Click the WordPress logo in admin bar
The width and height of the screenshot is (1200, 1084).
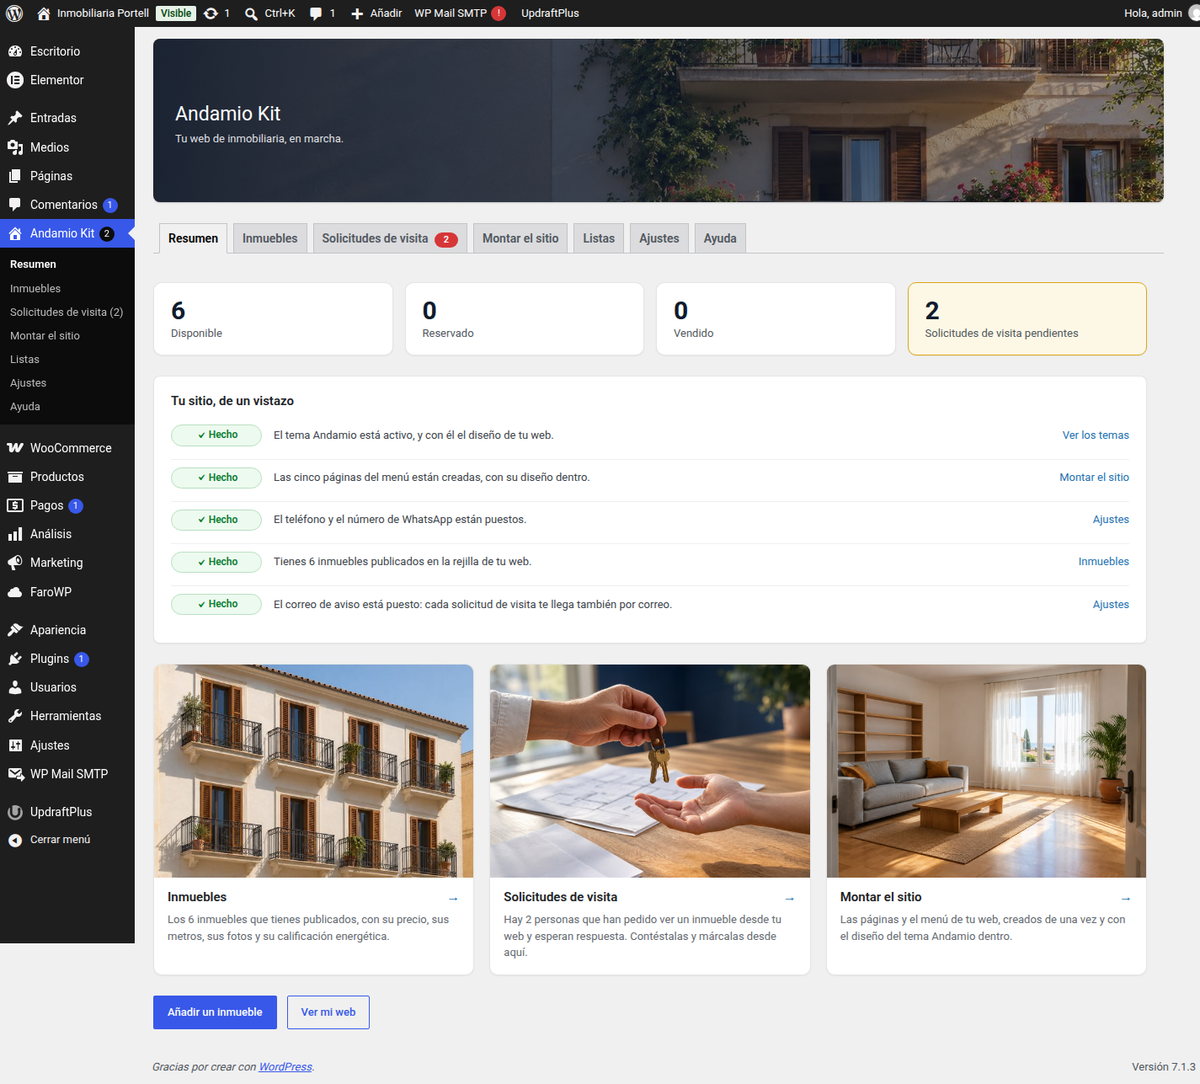pos(14,13)
